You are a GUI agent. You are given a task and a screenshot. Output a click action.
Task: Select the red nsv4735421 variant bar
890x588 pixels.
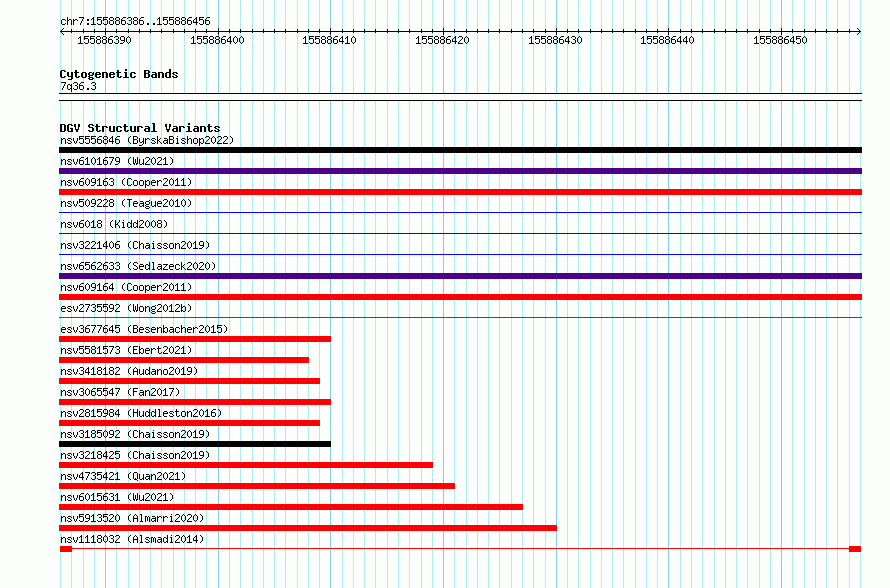coord(257,486)
